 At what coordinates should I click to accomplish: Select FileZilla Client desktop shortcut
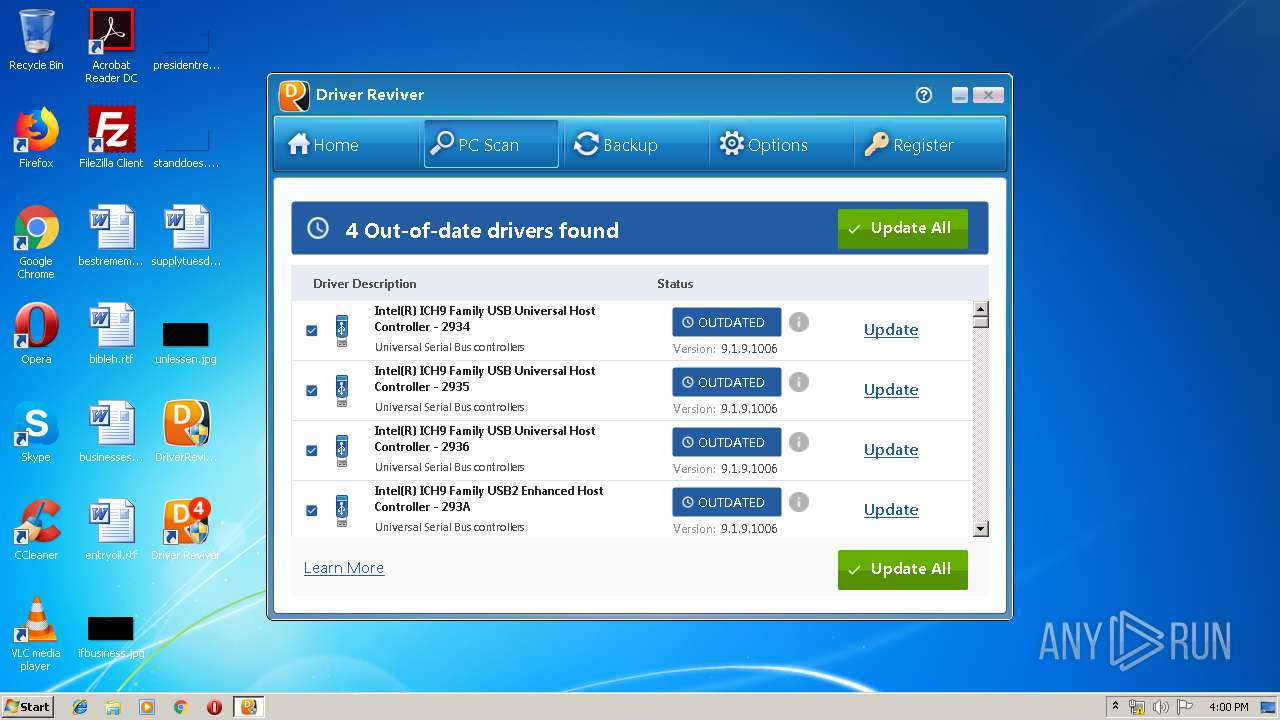(111, 138)
